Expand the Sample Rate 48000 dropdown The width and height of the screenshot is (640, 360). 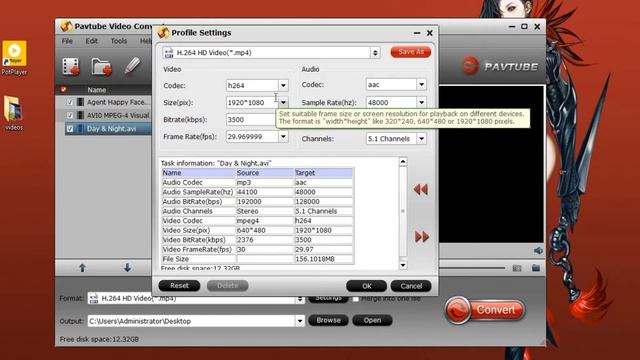coord(421,102)
